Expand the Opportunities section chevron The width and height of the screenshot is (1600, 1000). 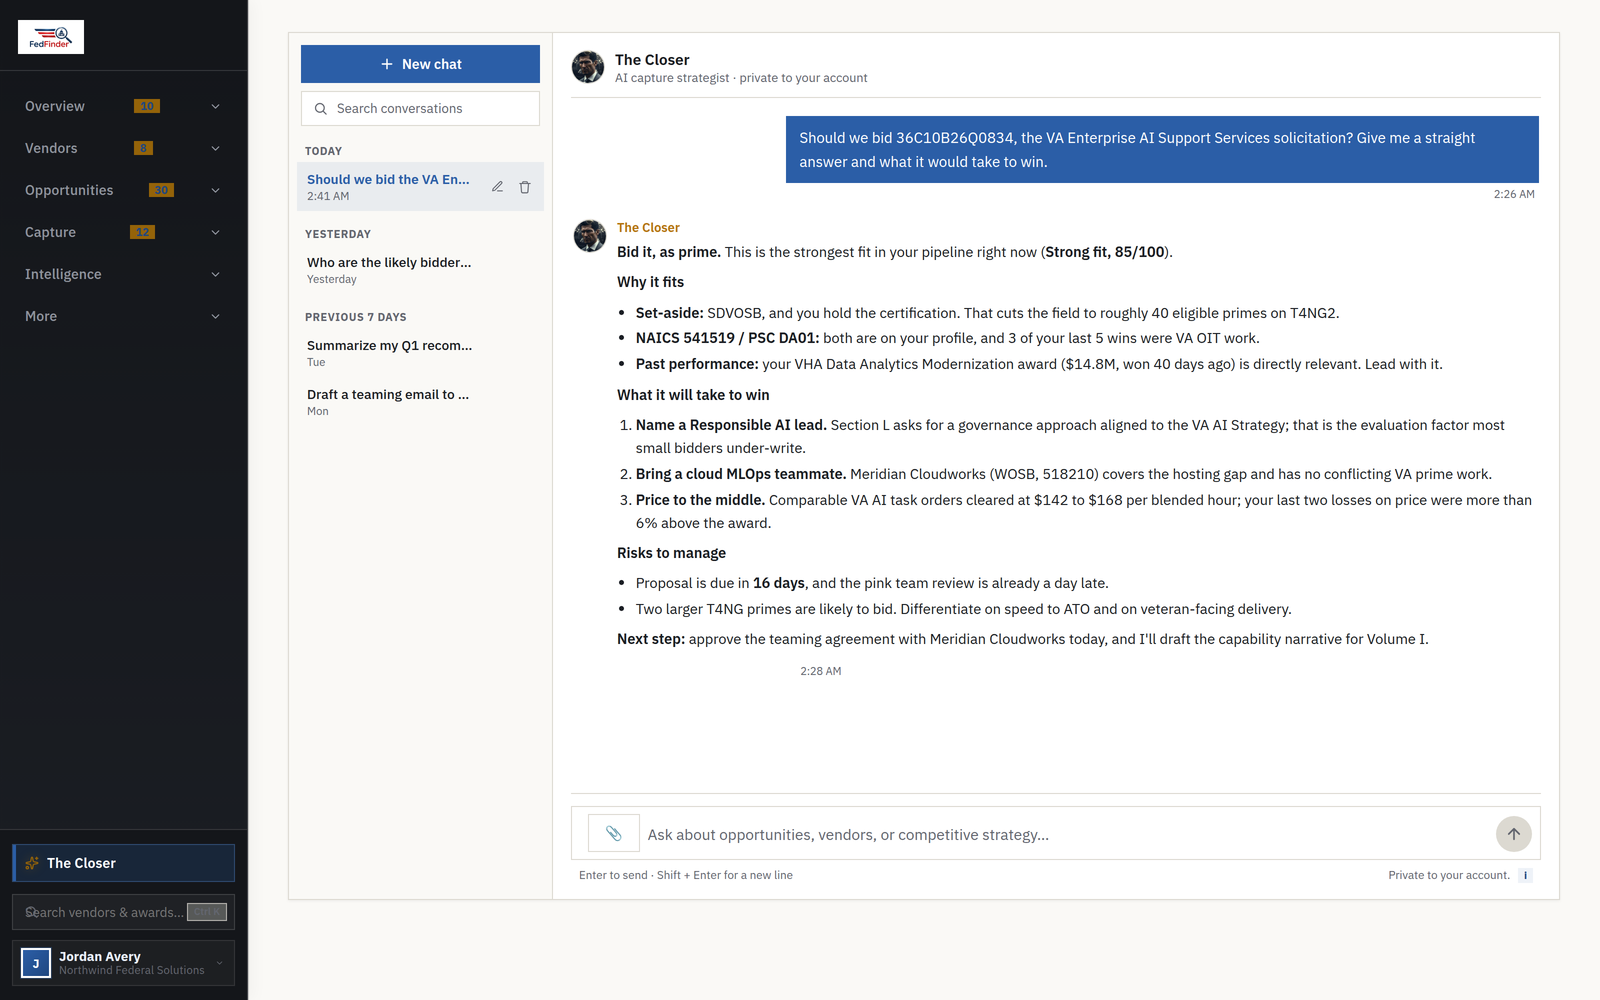click(215, 190)
